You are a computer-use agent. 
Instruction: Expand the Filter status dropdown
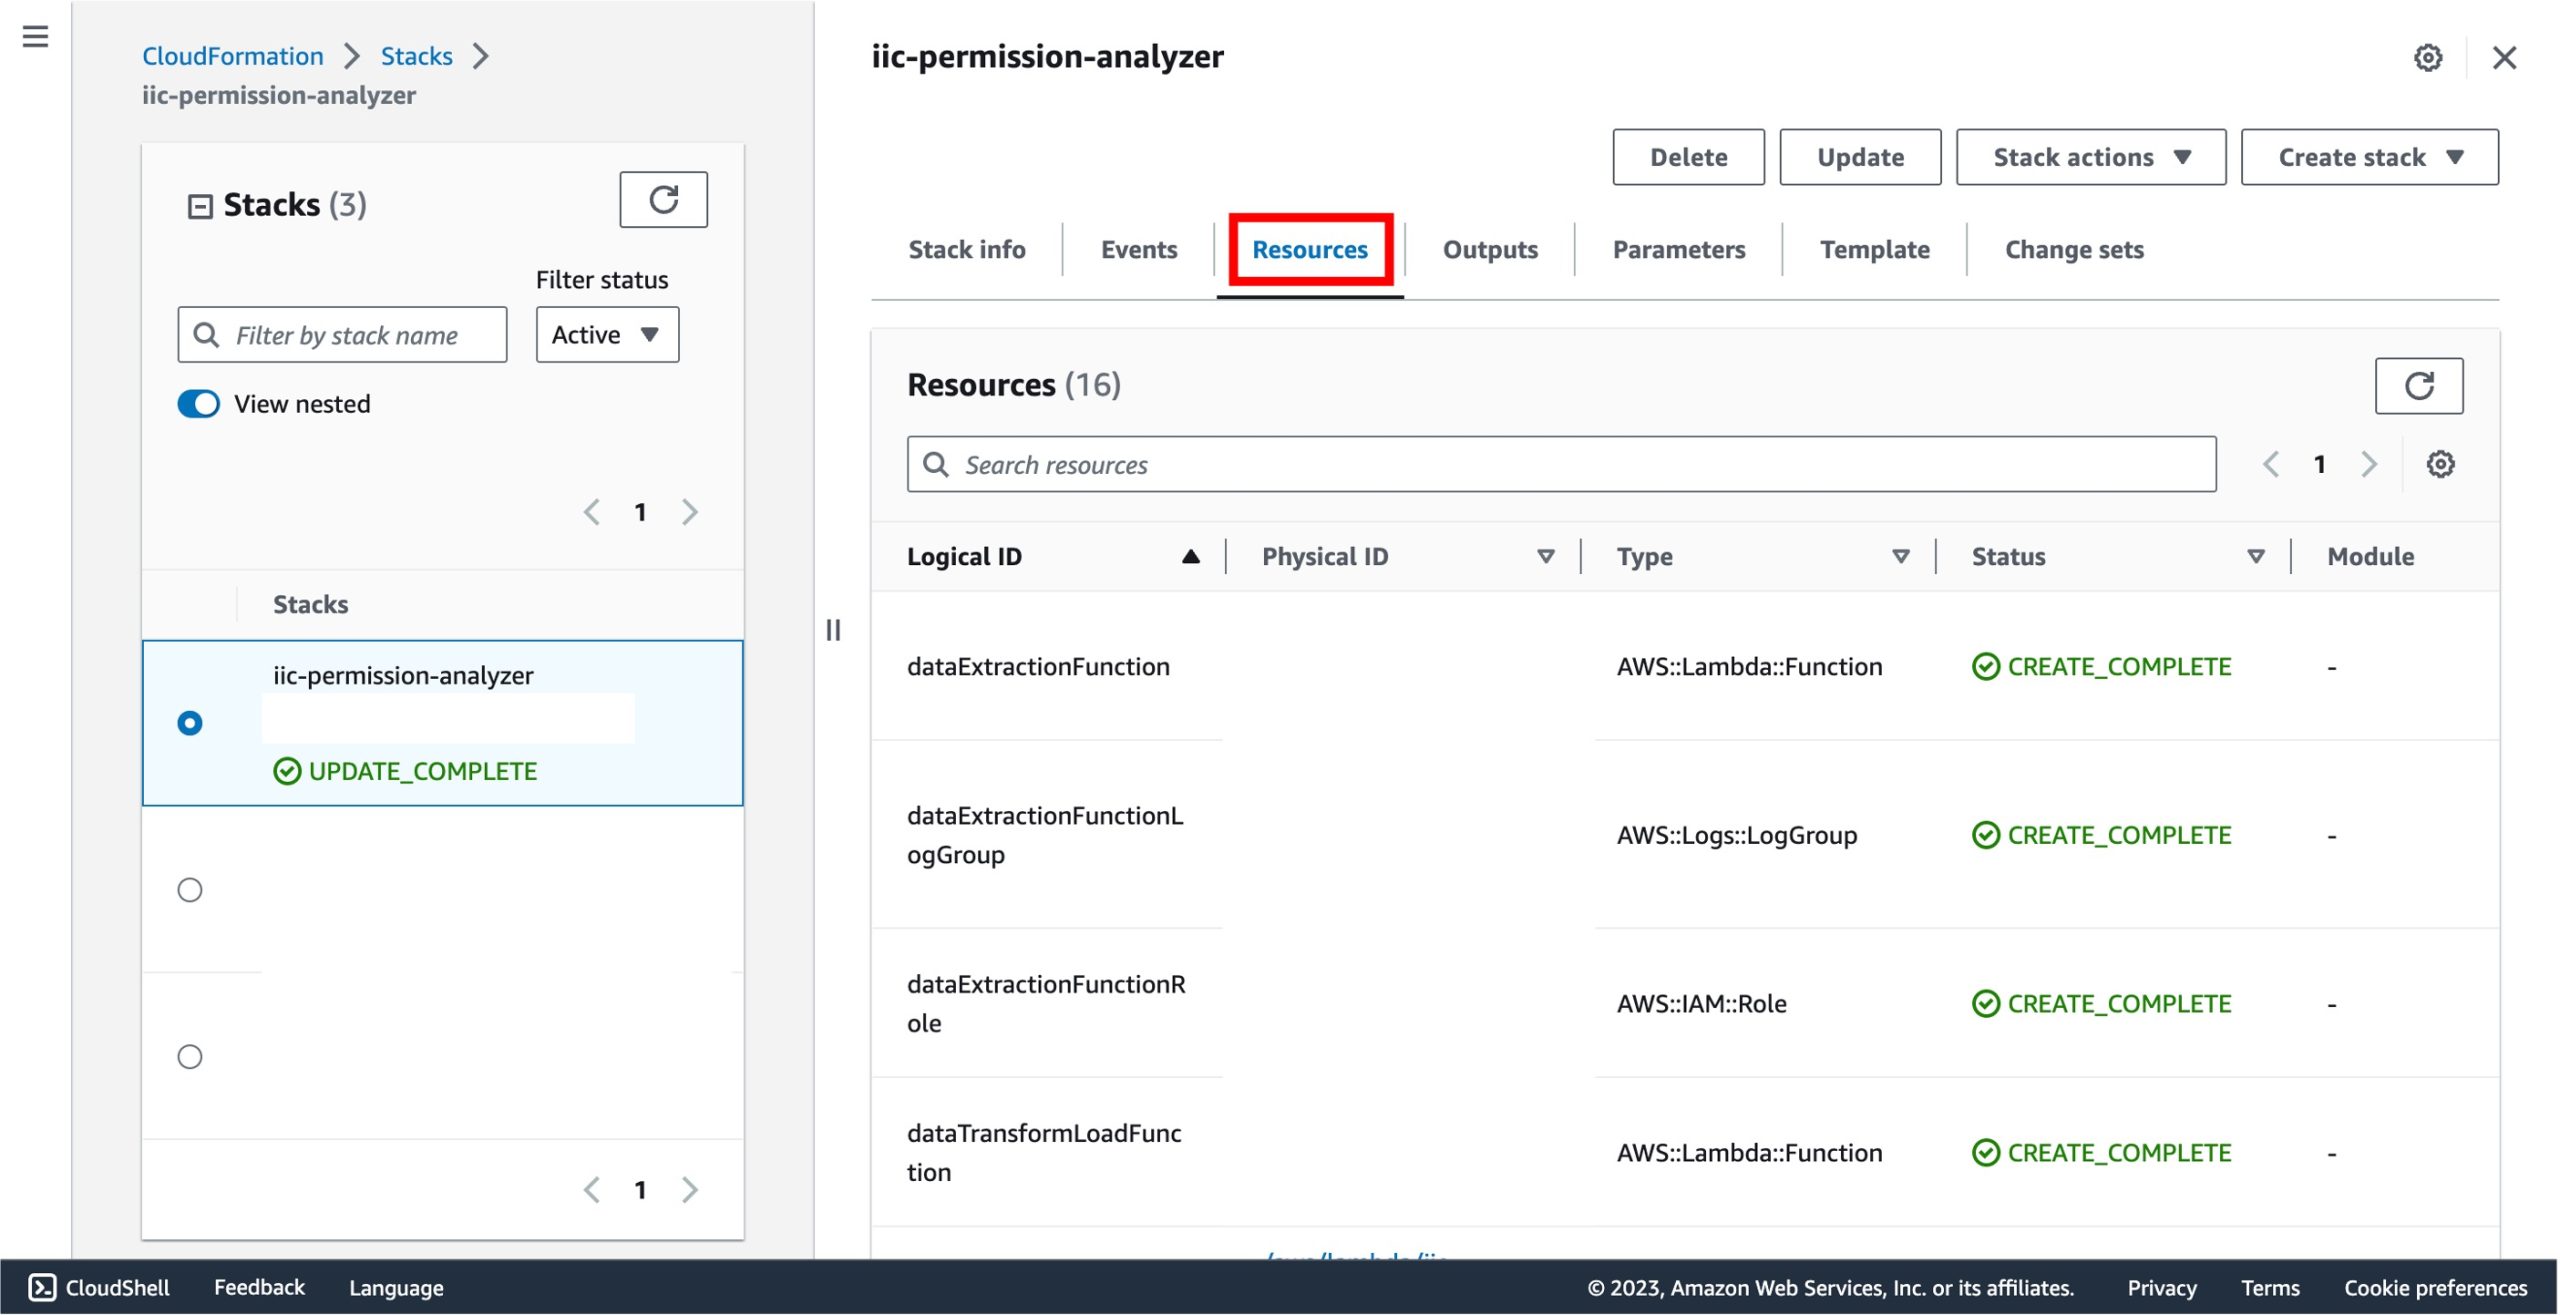pos(605,334)
